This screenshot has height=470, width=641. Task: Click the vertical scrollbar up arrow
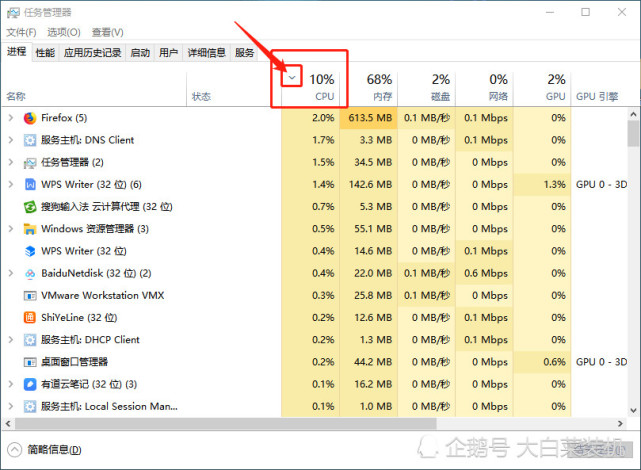[x=633, y=114]
